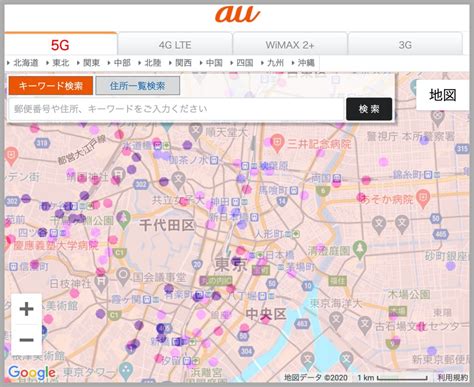Open the 4G LTE tab
Image resolution: width=474 pixels, height=387 pixels.
175,45
